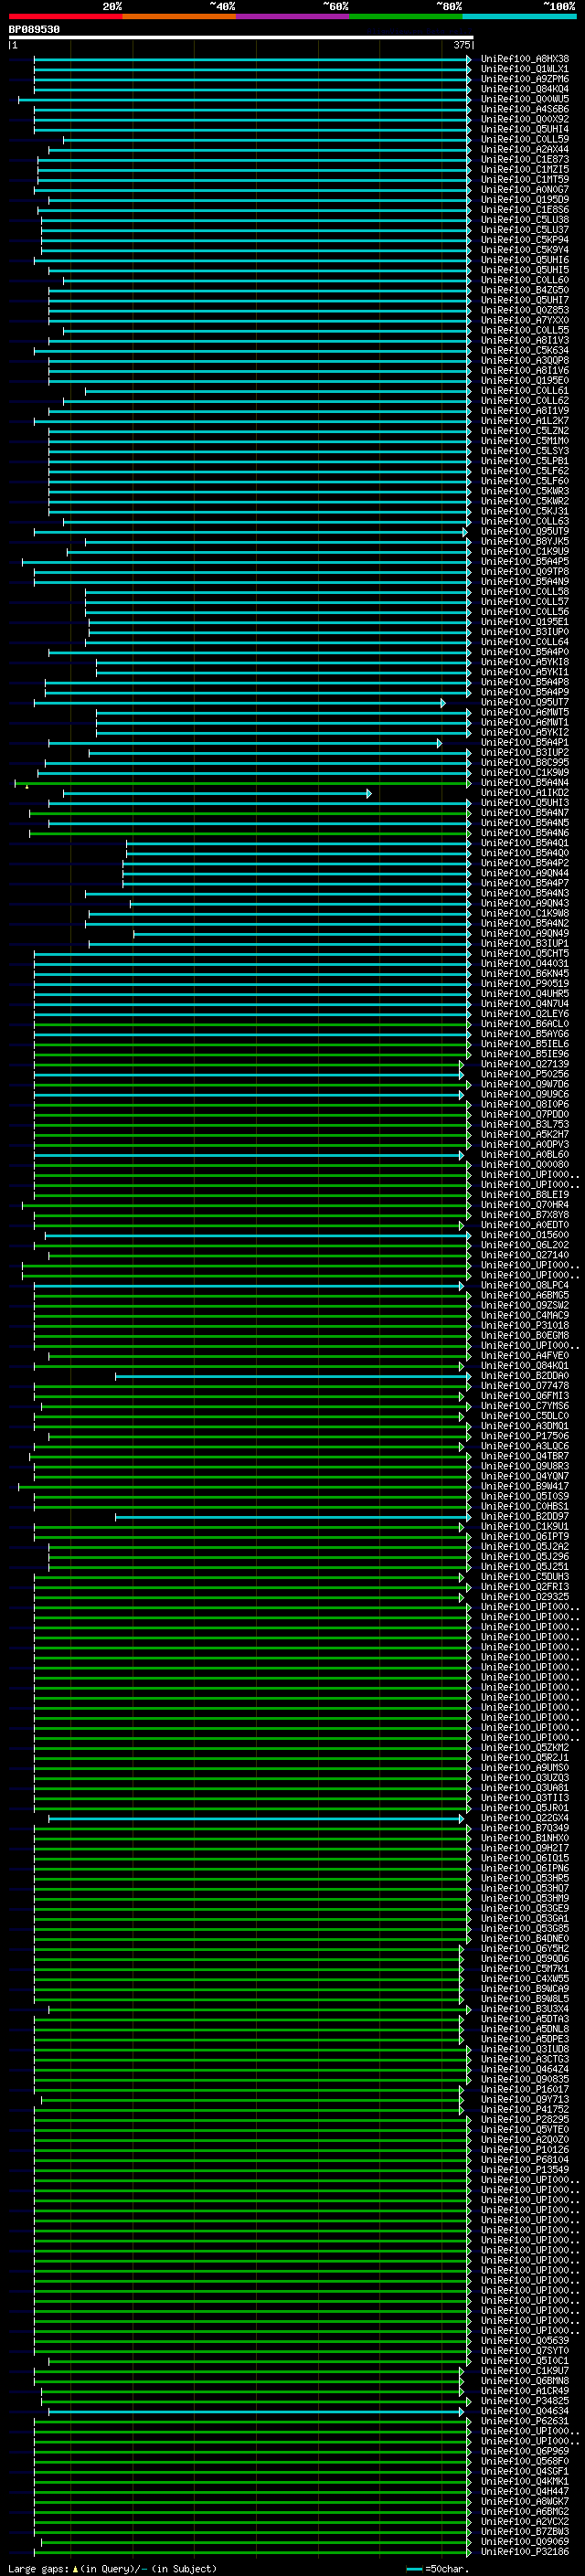
Task: Choose the UniRef100_C7YMS6 entry
Action: pyautogui.click(x=525, y=1405)
